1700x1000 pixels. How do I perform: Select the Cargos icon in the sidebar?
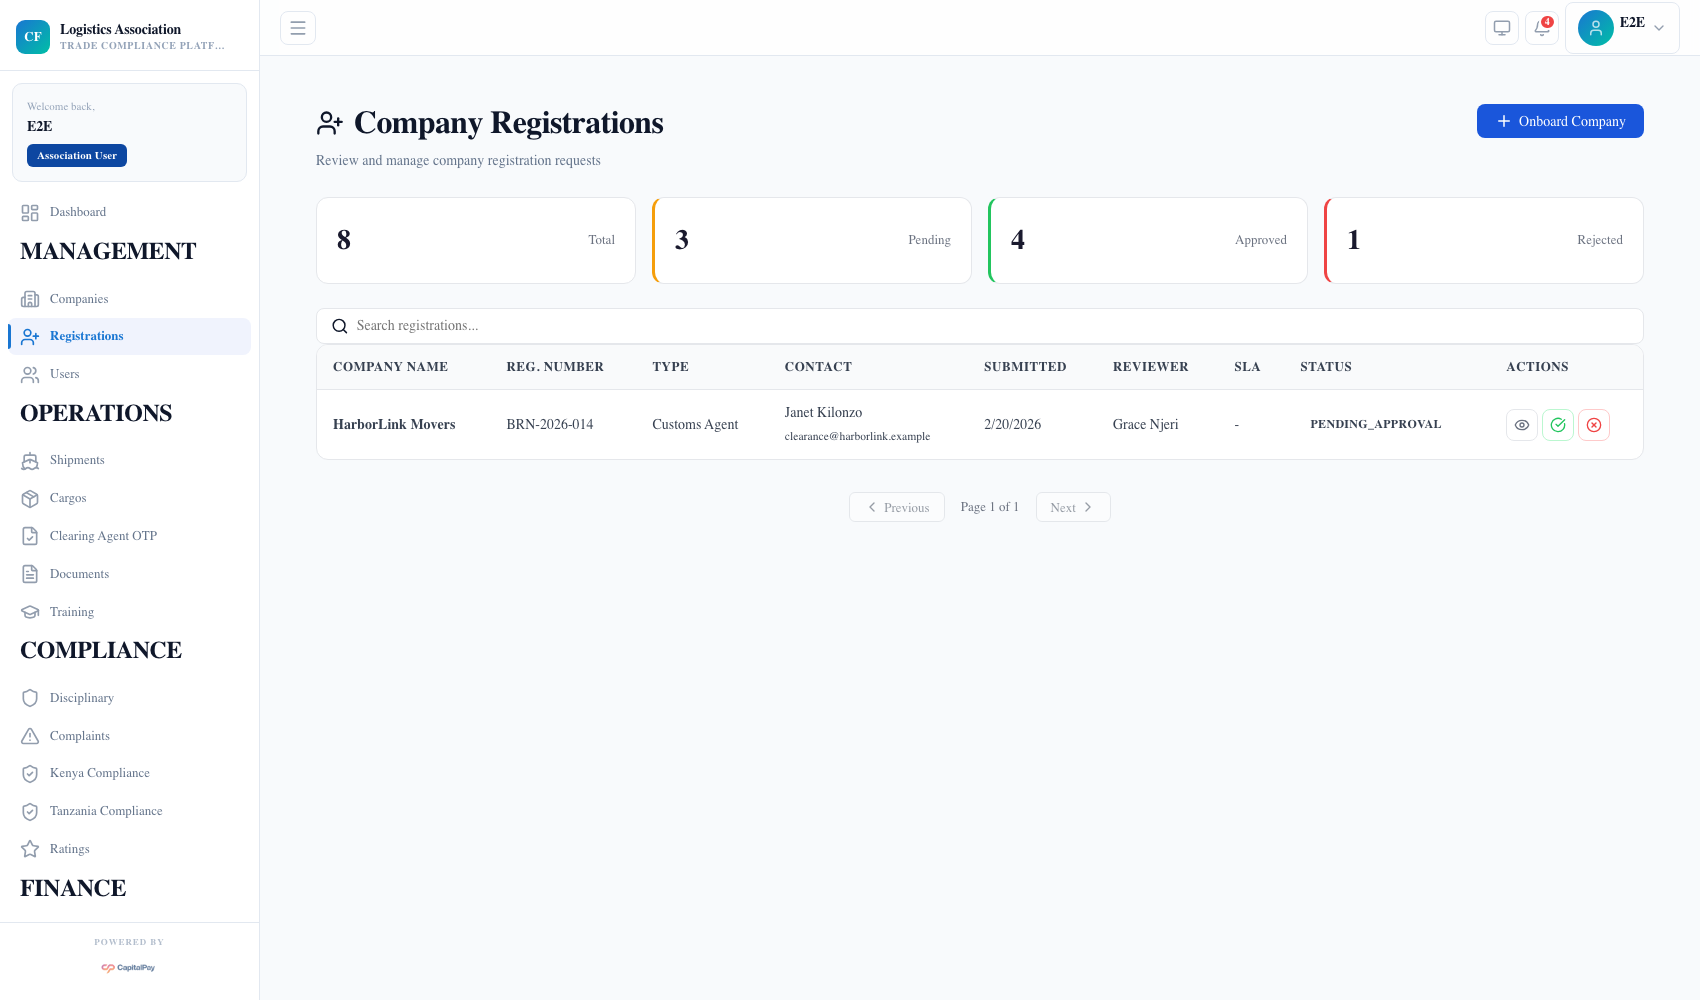point(30,498)
